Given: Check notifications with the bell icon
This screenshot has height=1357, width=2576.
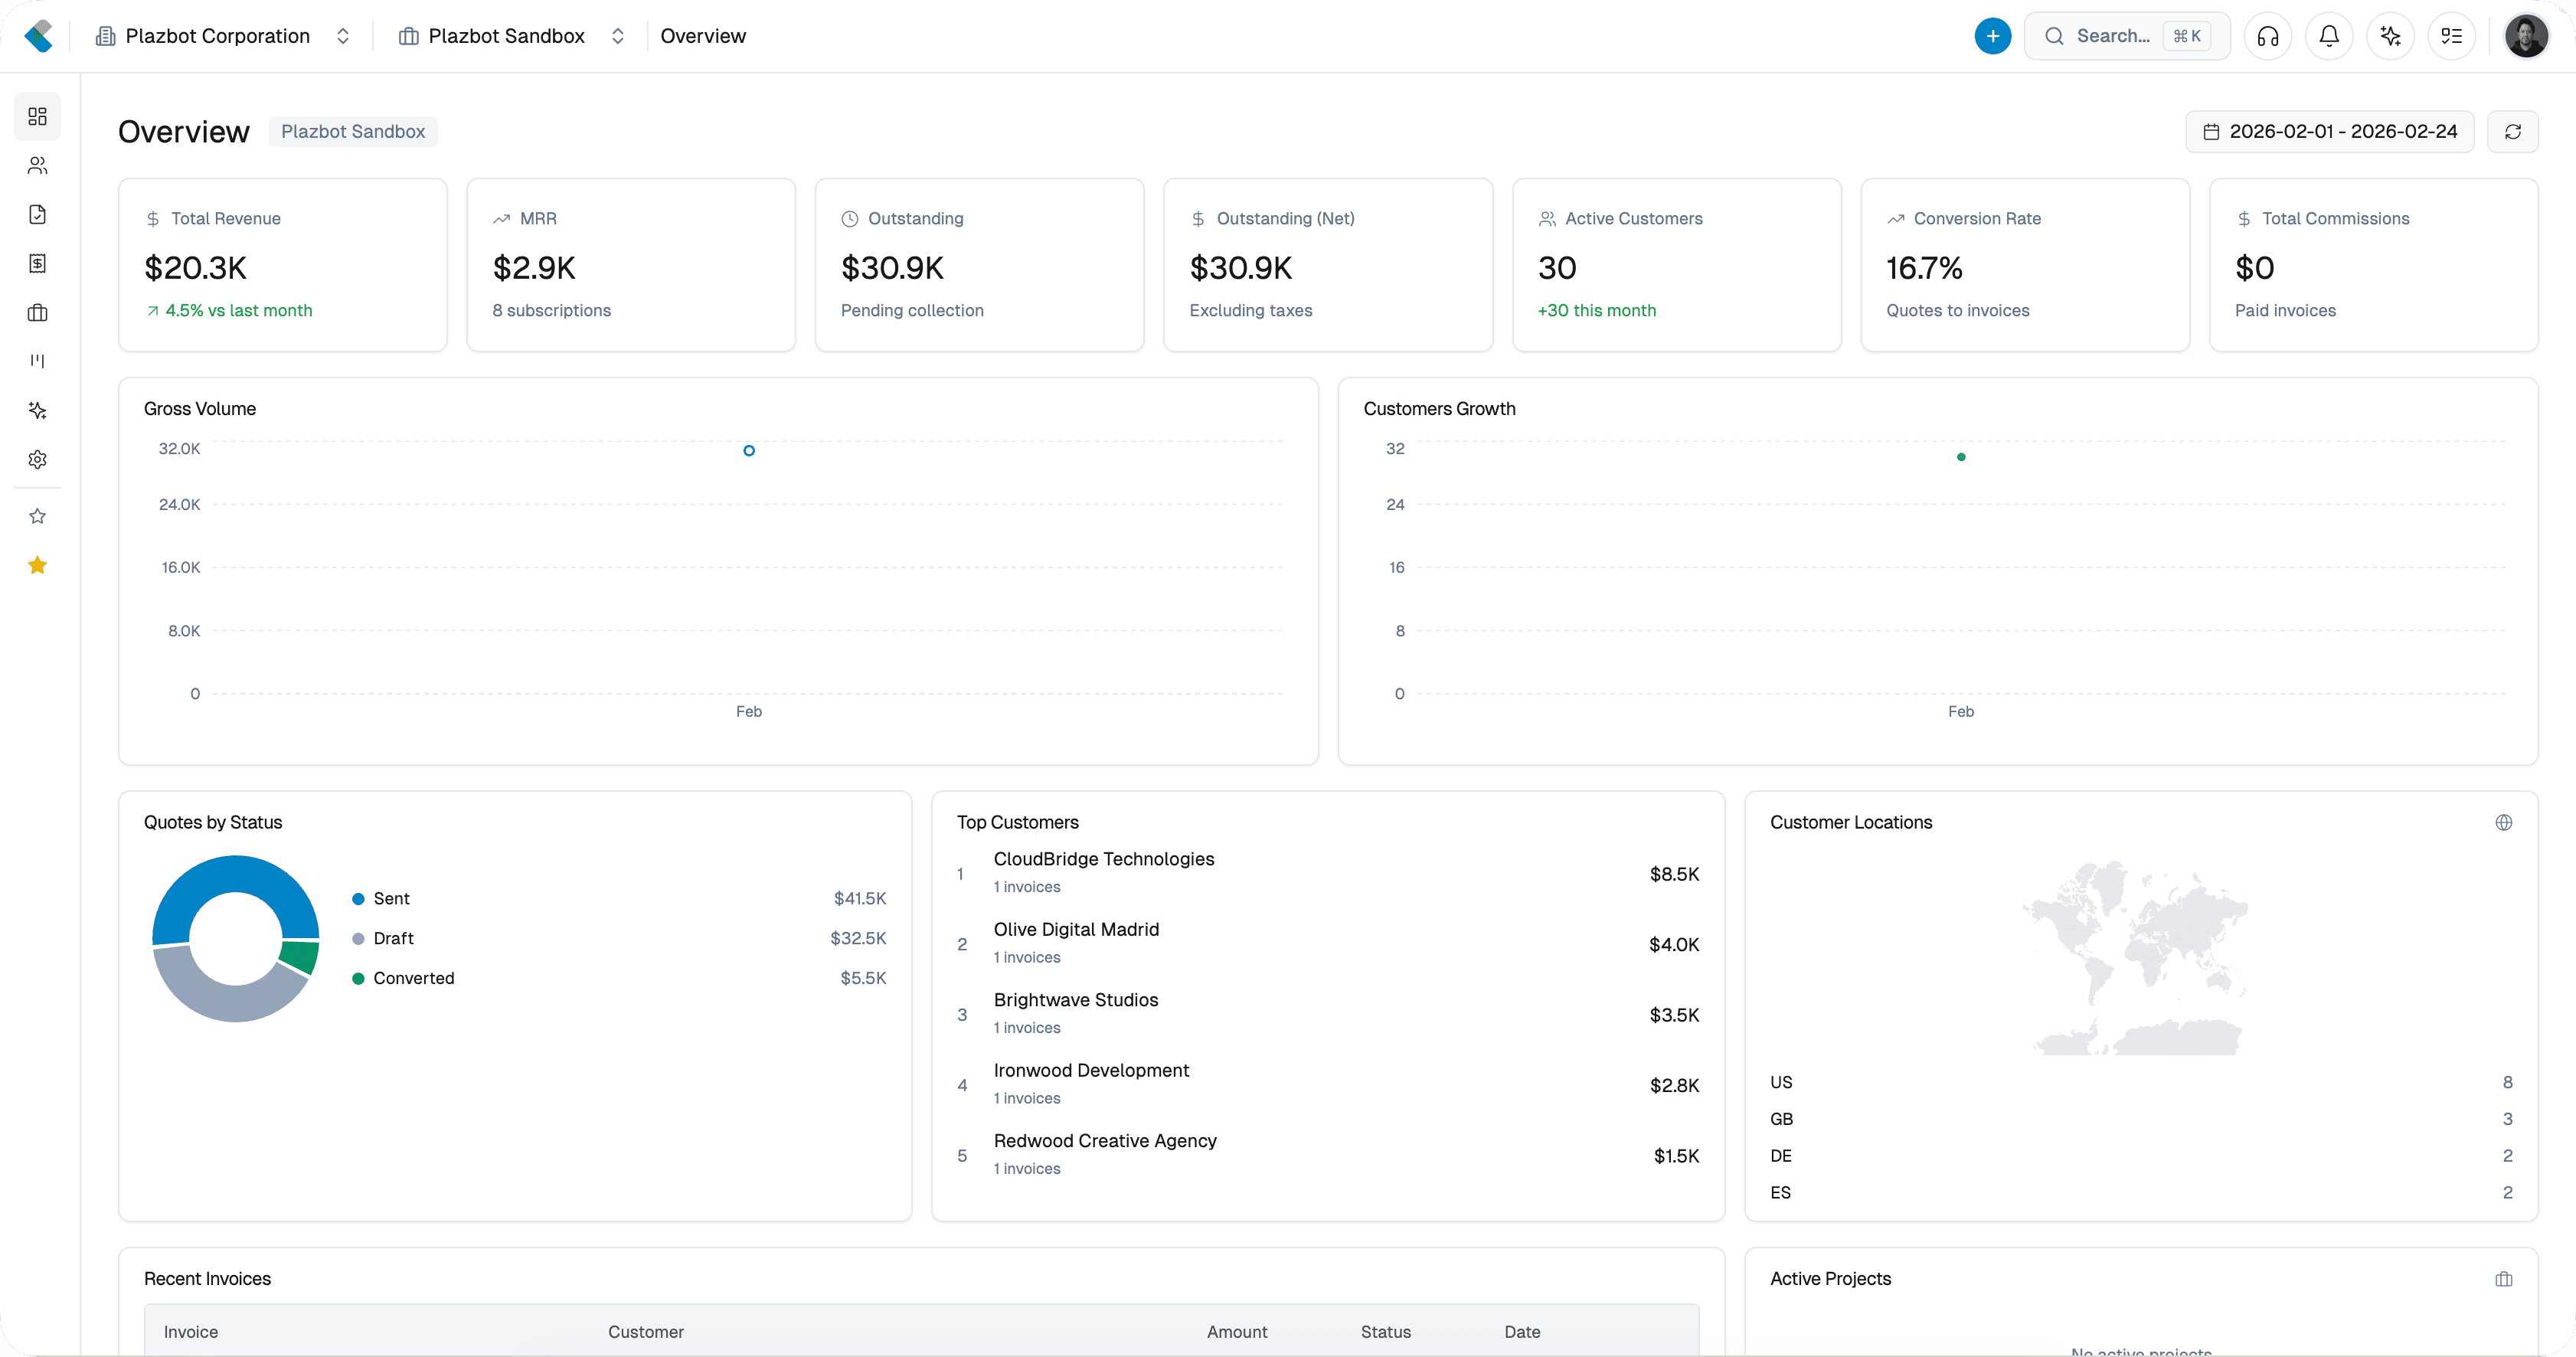Looking at the screenshot, I should tap(2329, 36).
